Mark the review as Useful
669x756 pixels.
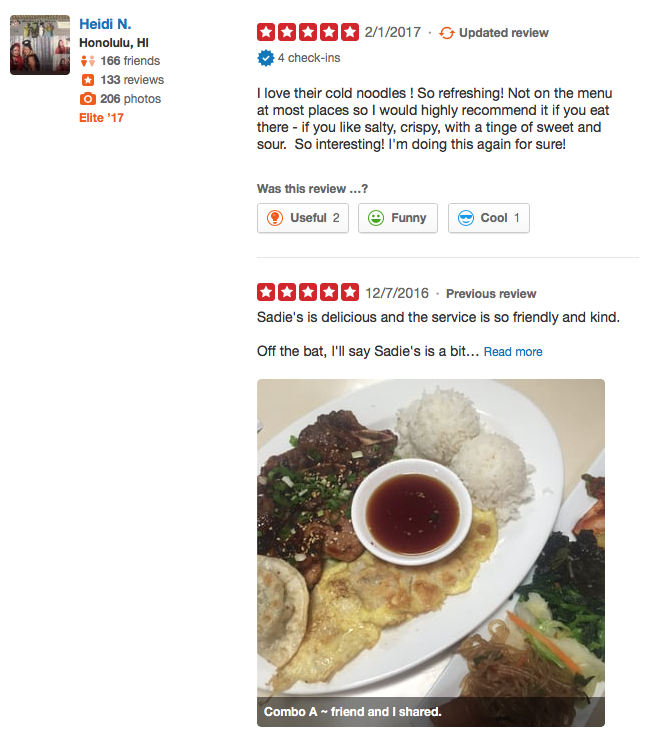[x=303, y=218]
